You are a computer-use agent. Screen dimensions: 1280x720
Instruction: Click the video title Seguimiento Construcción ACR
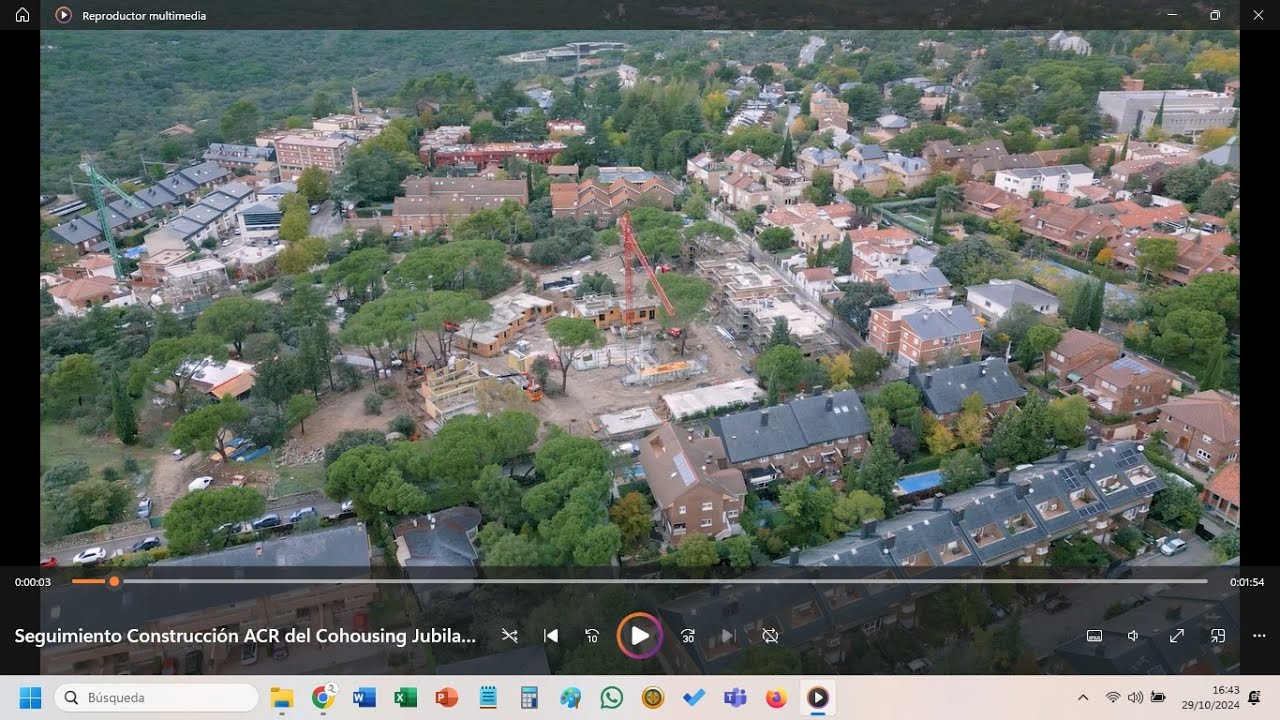tap(245, 635)
